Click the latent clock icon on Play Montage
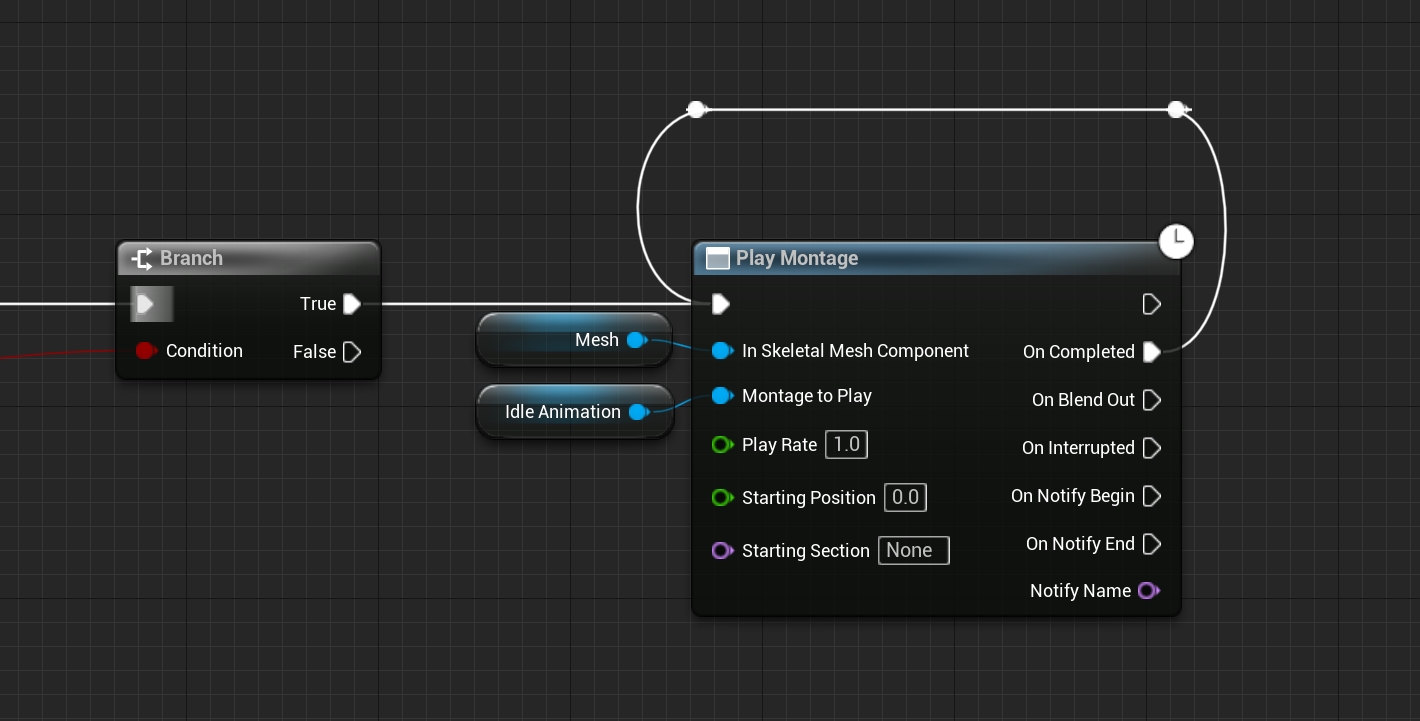The height and width of the screenshot is (721, 1420). [1177, 240]
